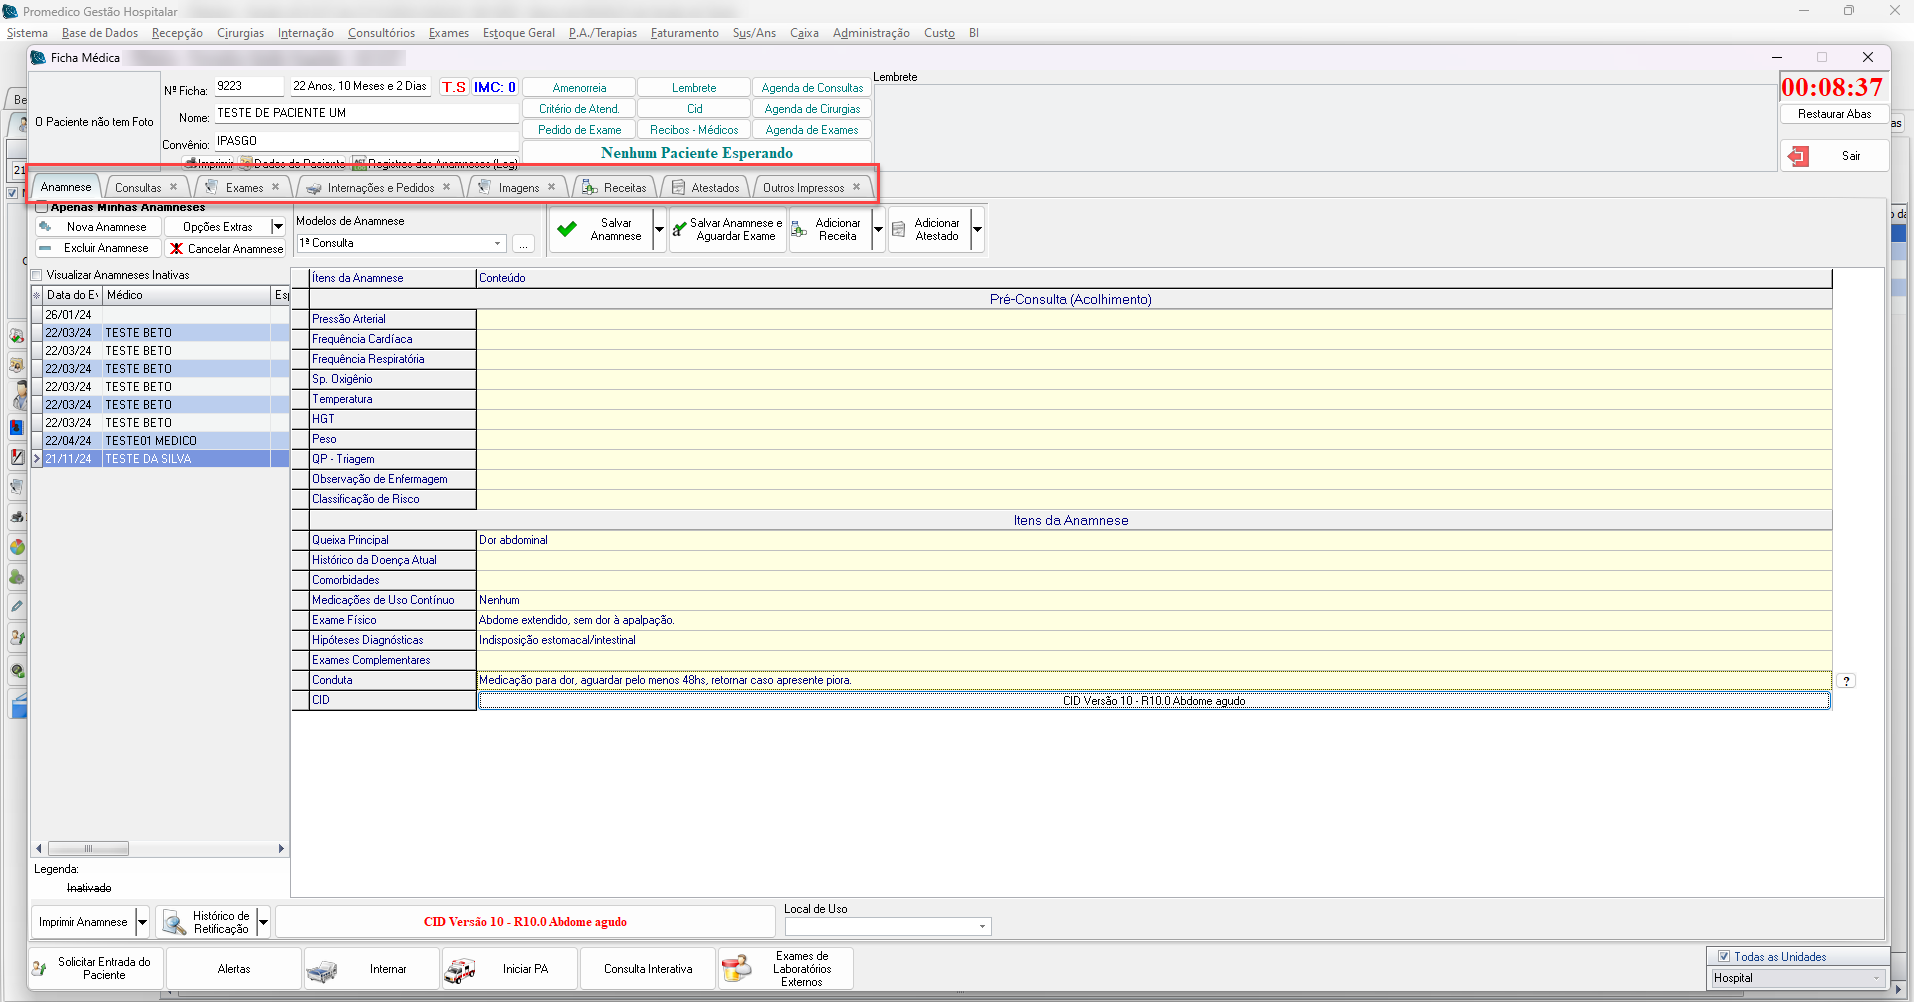1914x1002 pixels.
Task: Expand the Modelos de Anamnese dropdown
Action: coord(497,244)
